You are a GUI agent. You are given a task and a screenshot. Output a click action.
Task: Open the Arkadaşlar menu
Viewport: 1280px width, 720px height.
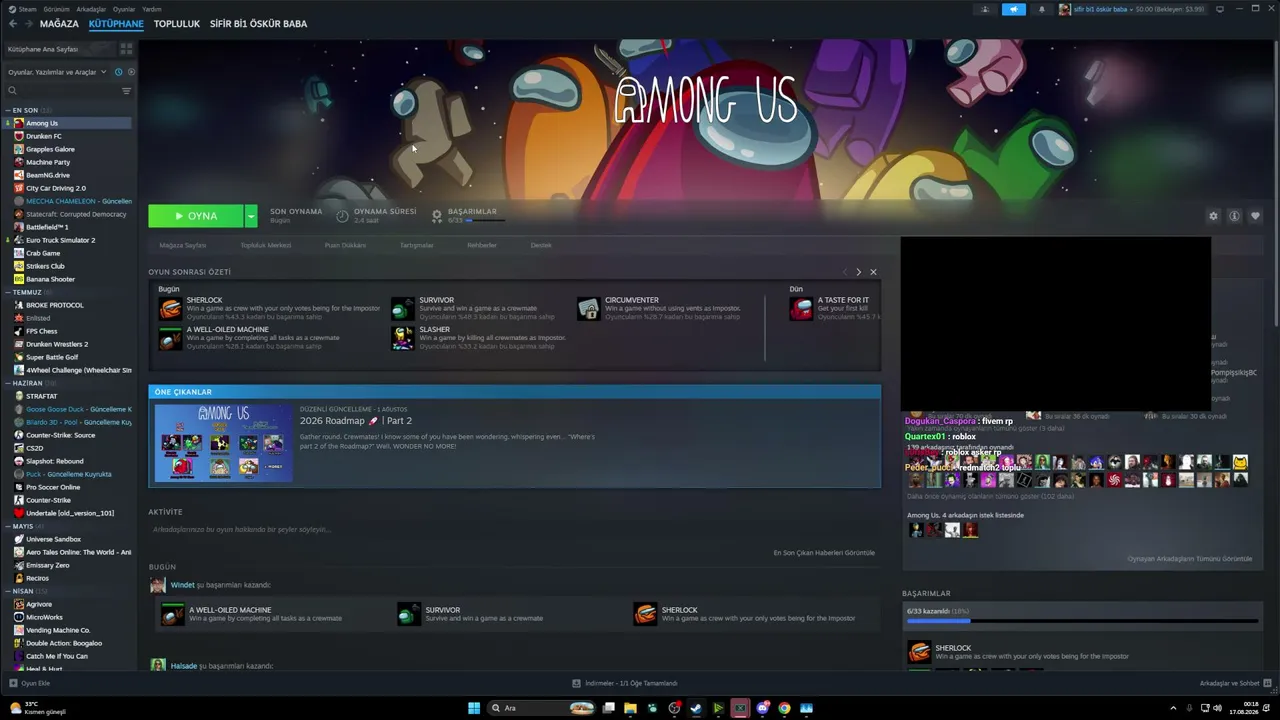click(91, 9)
